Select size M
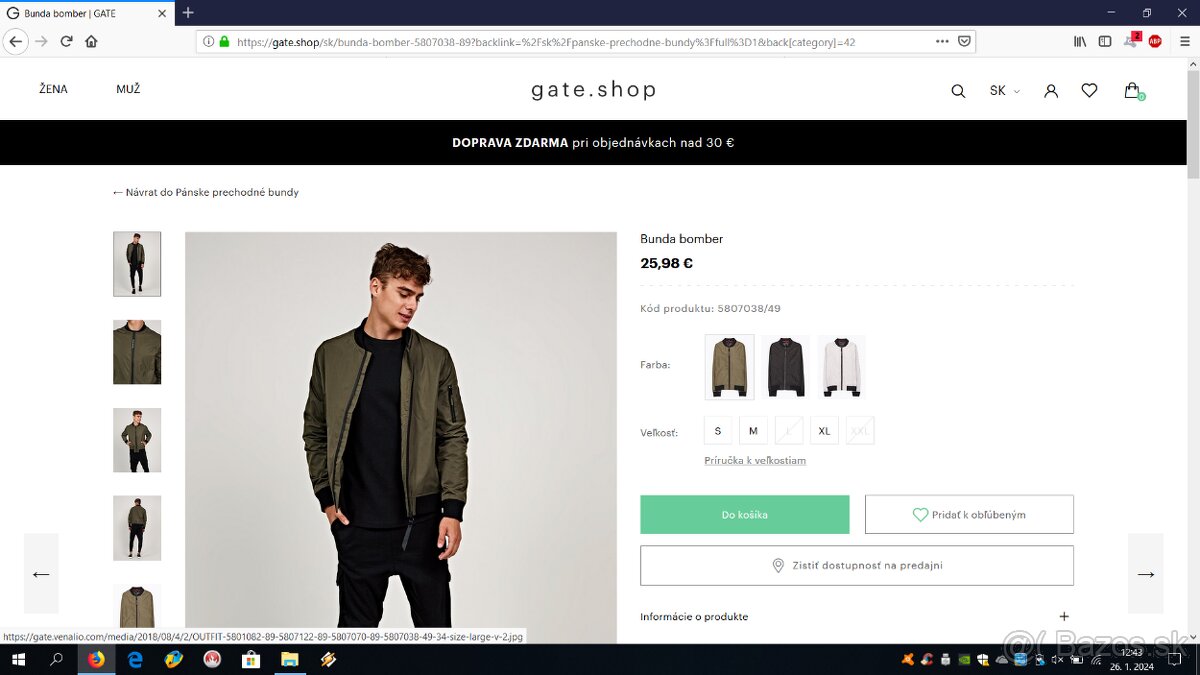 point(753,431)
